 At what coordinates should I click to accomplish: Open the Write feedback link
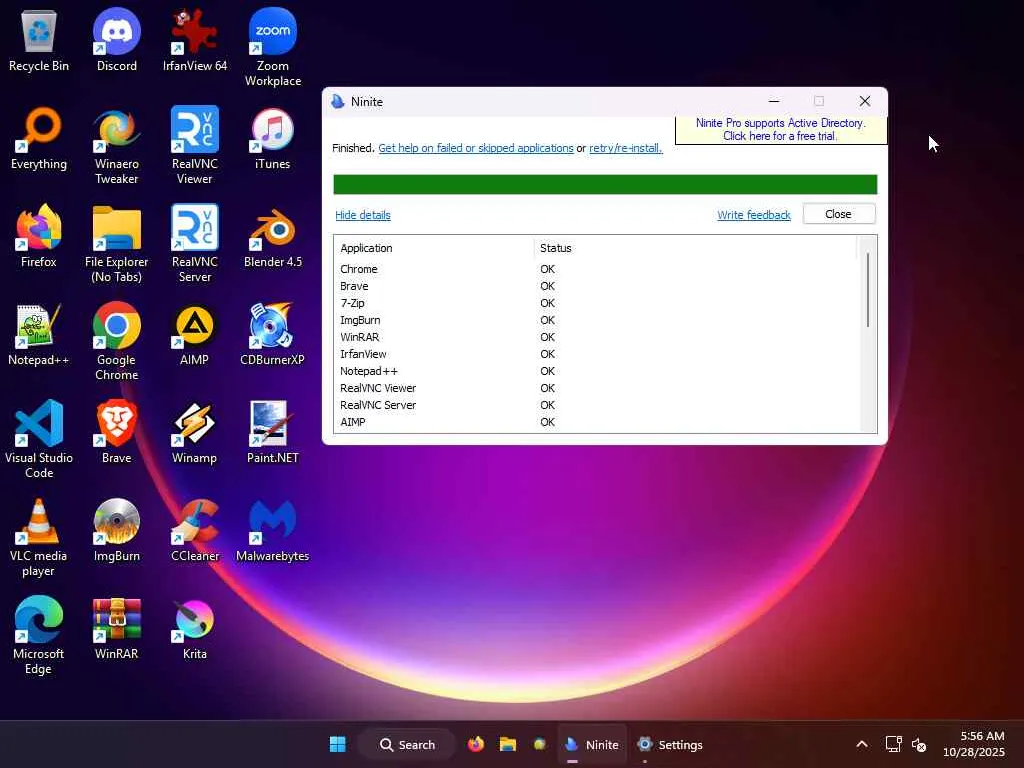[754, 215]
